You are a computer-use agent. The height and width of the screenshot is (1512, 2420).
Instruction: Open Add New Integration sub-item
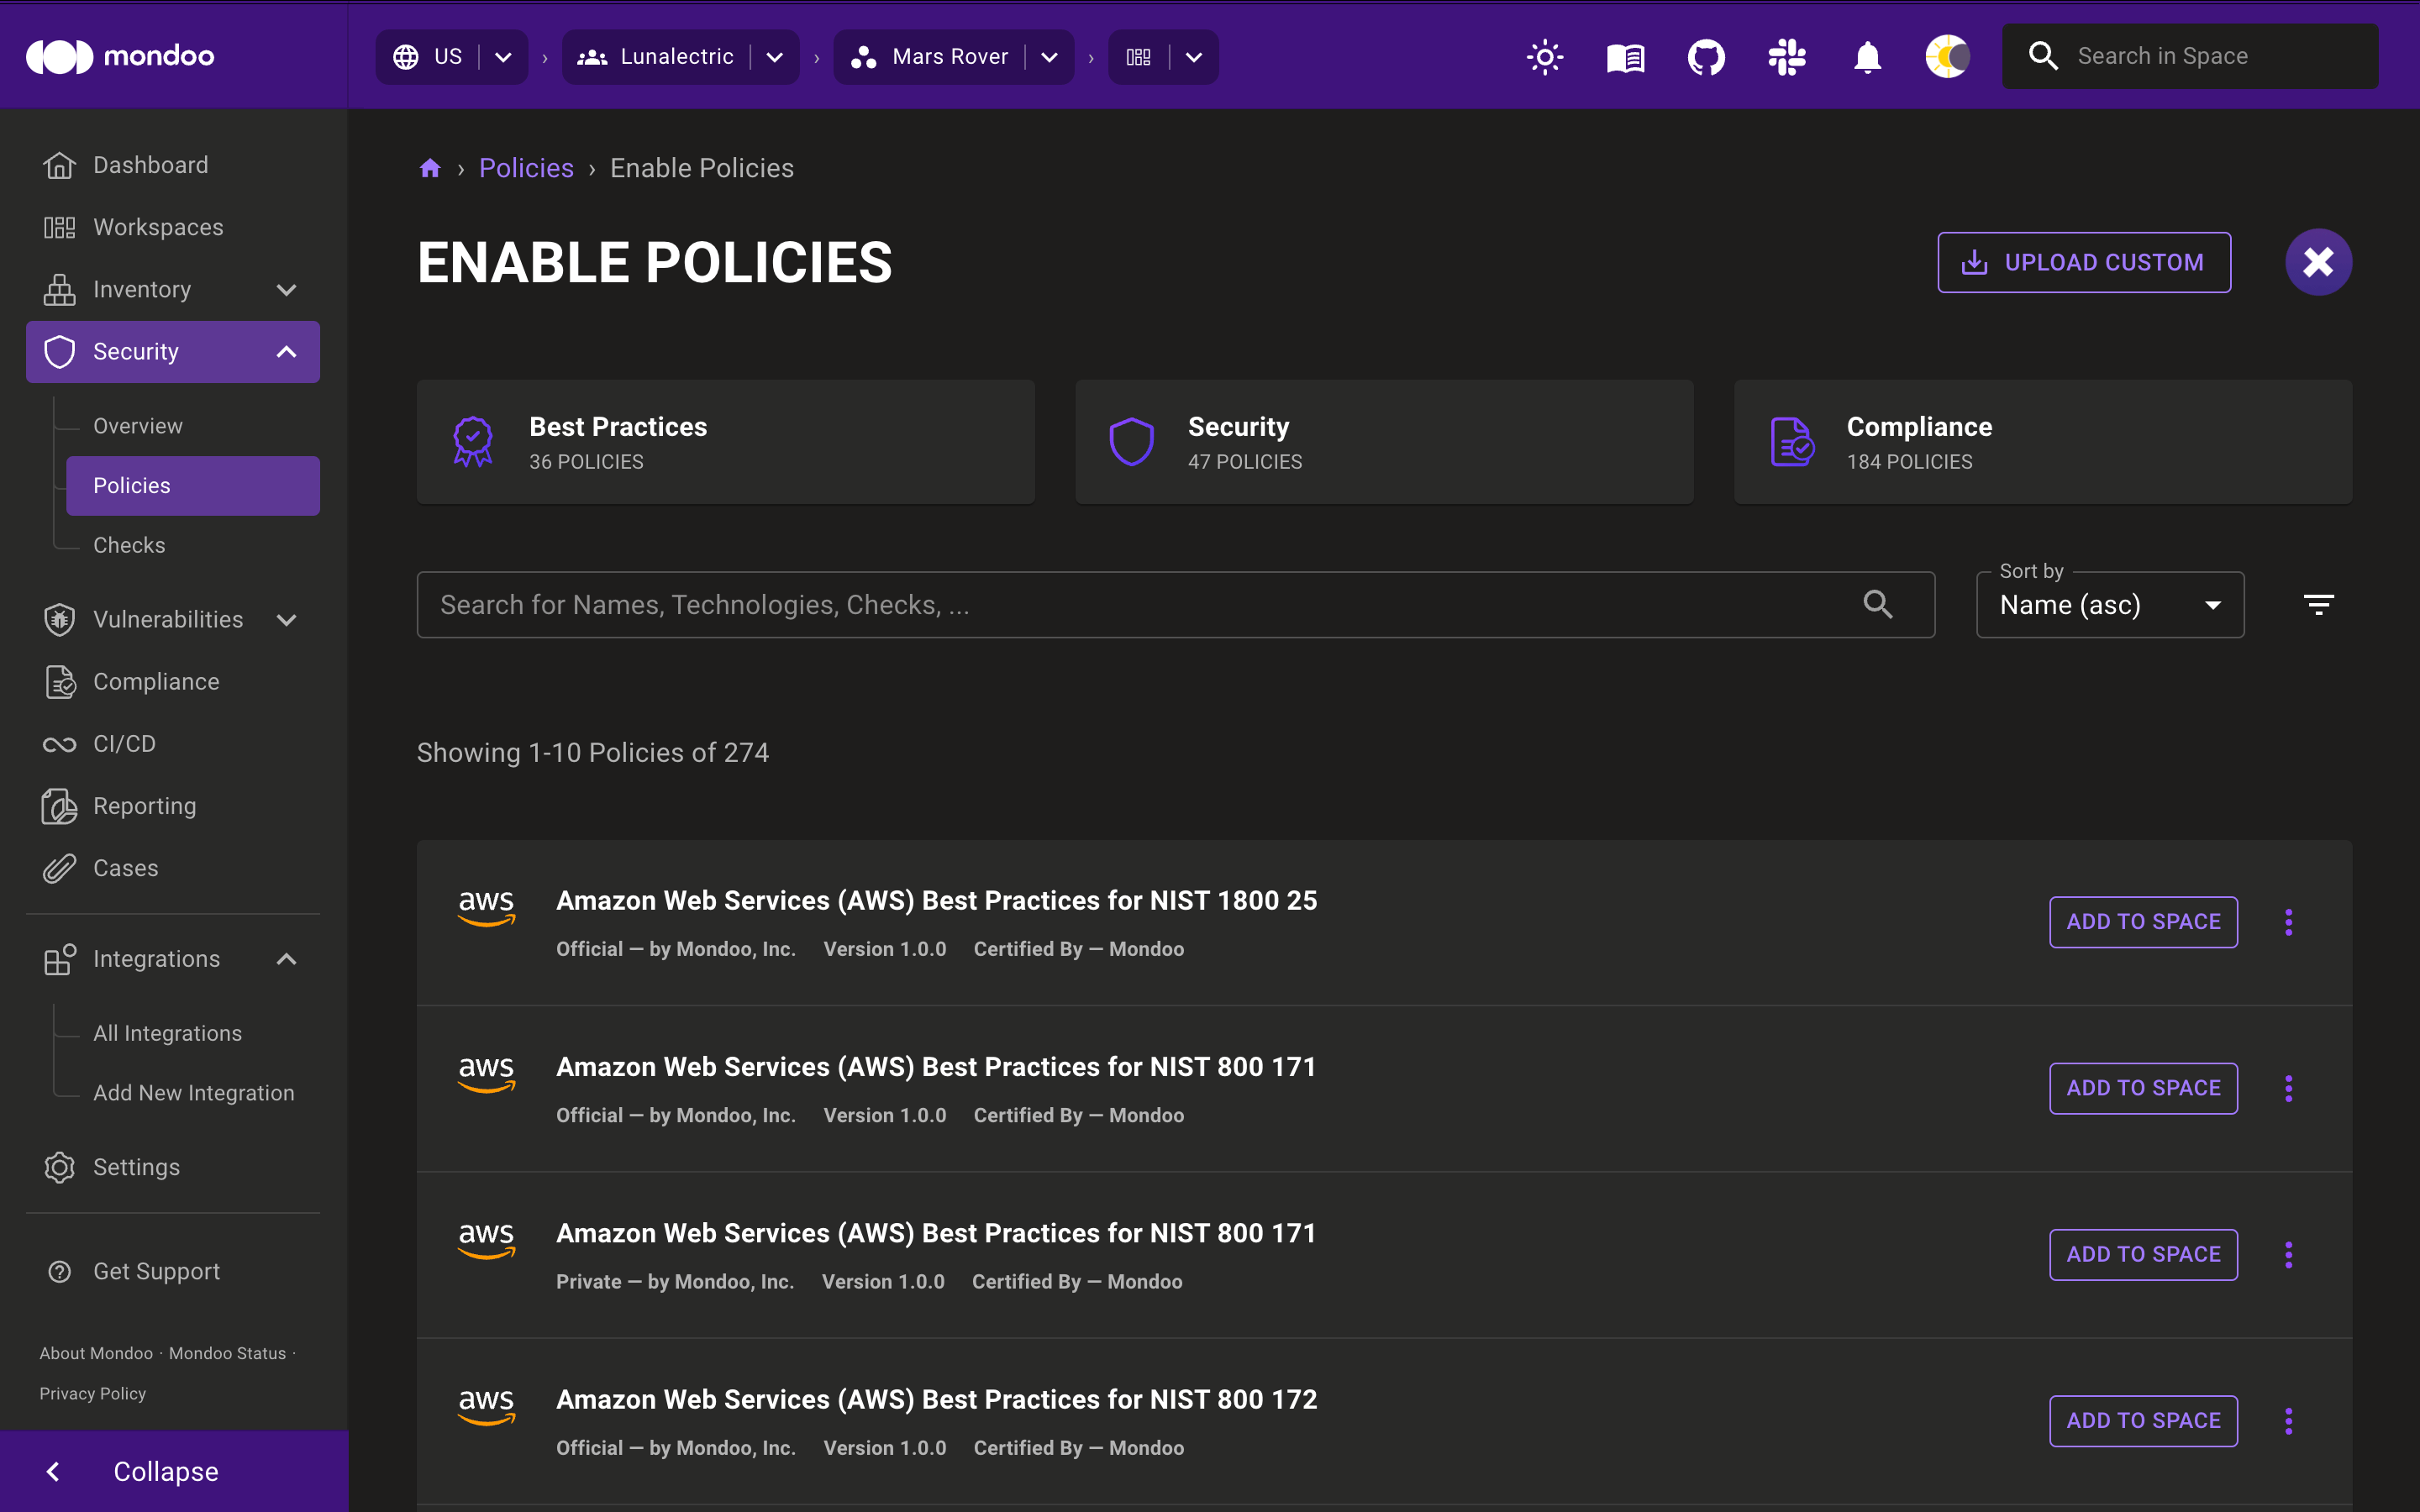pos(193,1093)
